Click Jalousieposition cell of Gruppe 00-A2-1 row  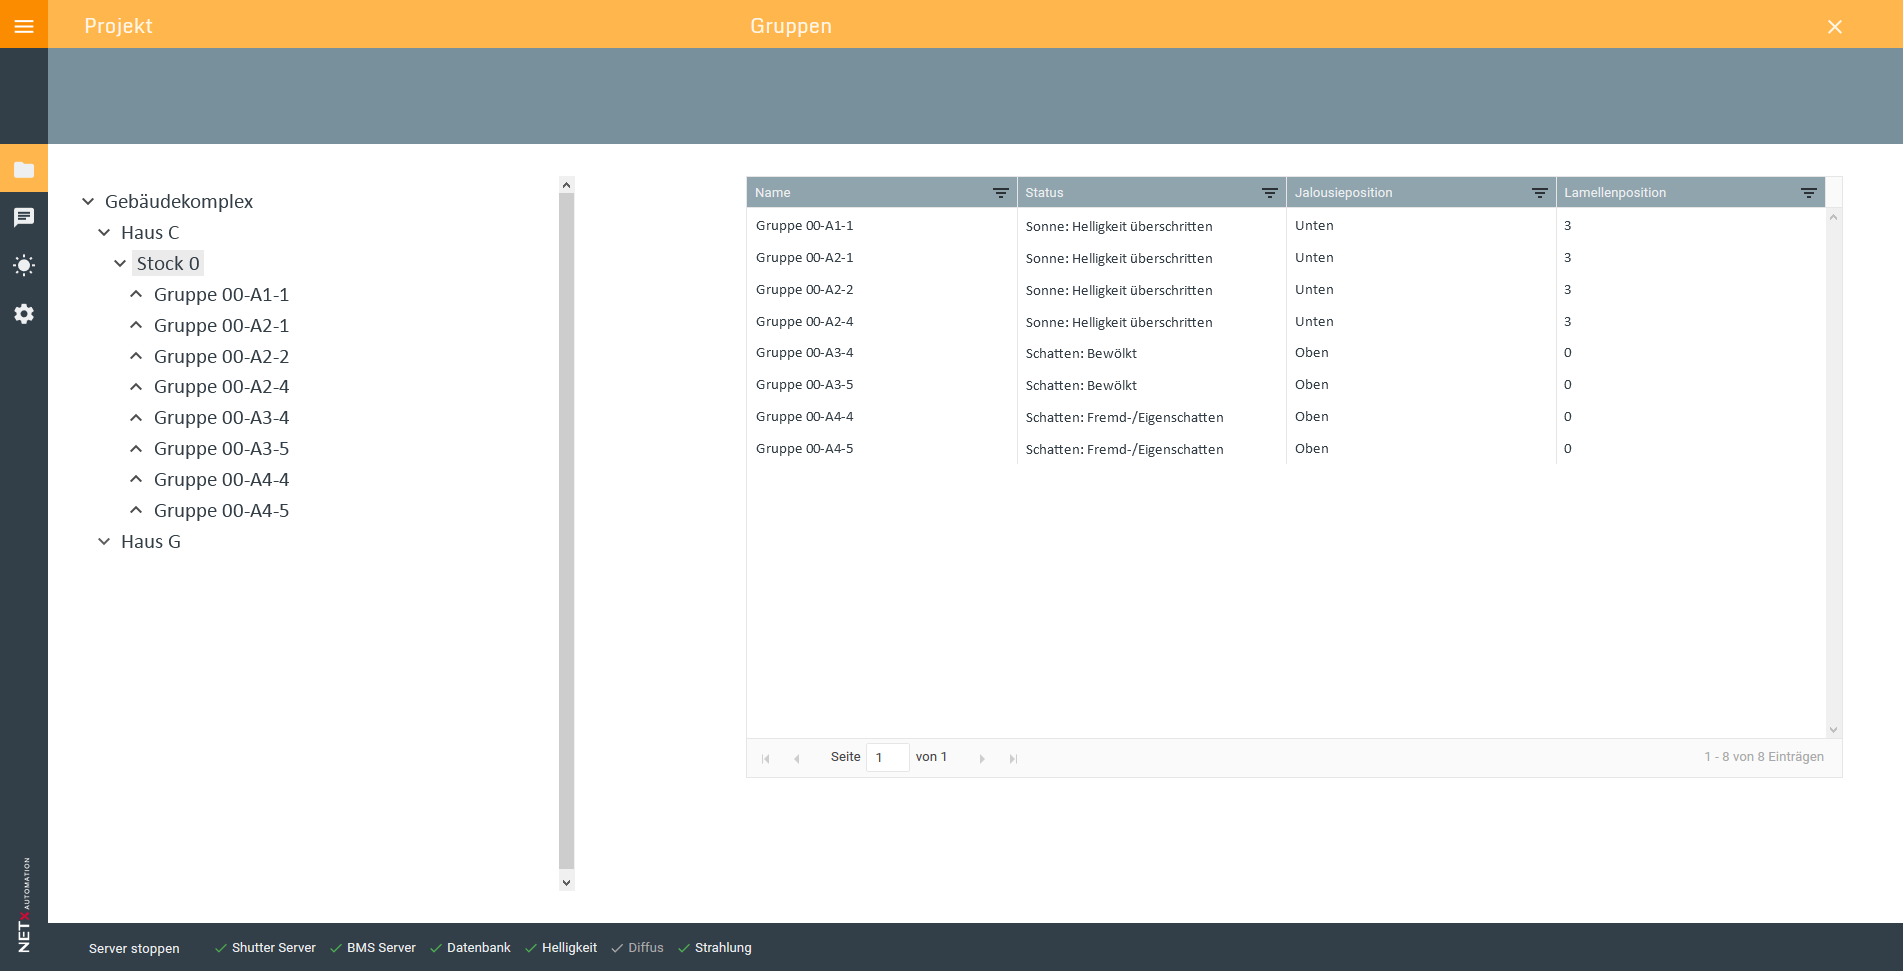pyautogui.click(x=1421, y=258)
